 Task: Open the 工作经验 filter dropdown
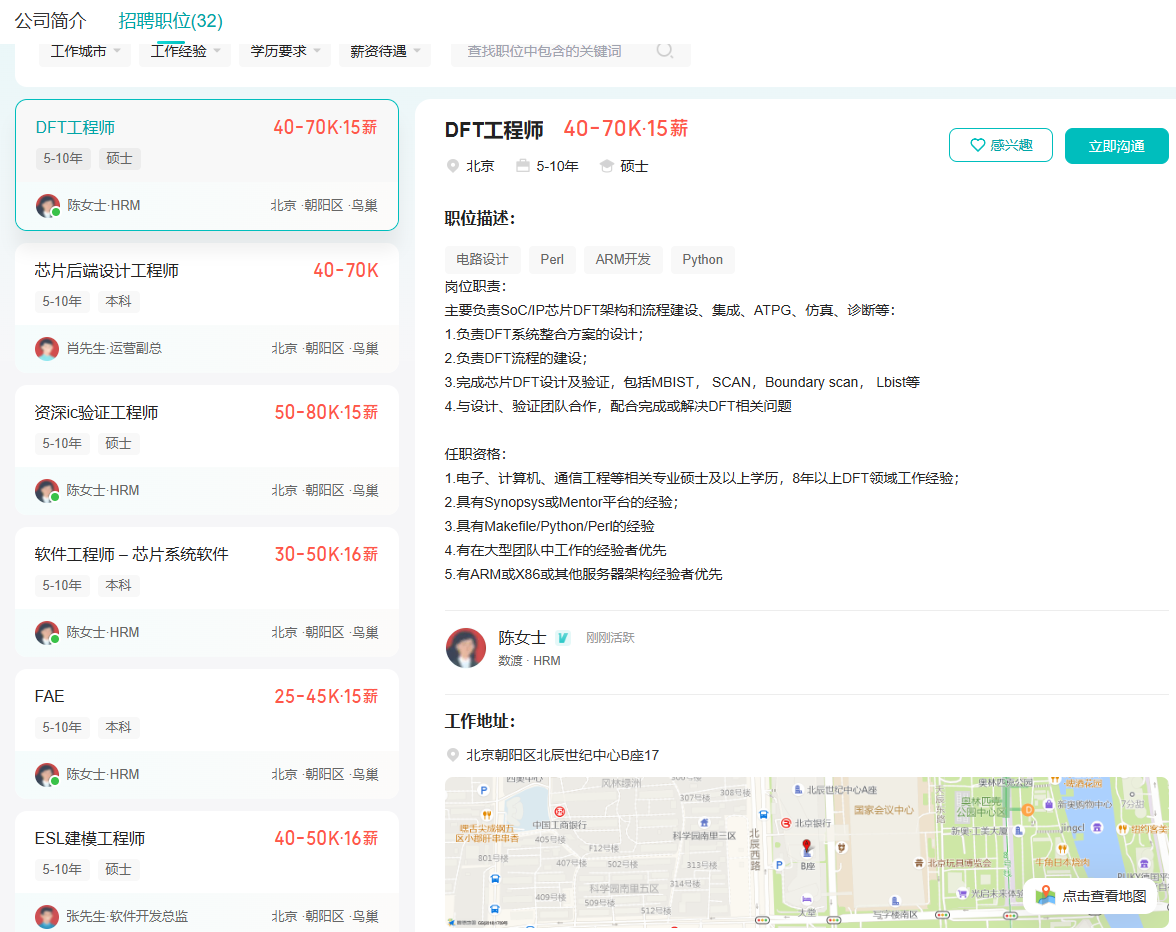[184, 51]
